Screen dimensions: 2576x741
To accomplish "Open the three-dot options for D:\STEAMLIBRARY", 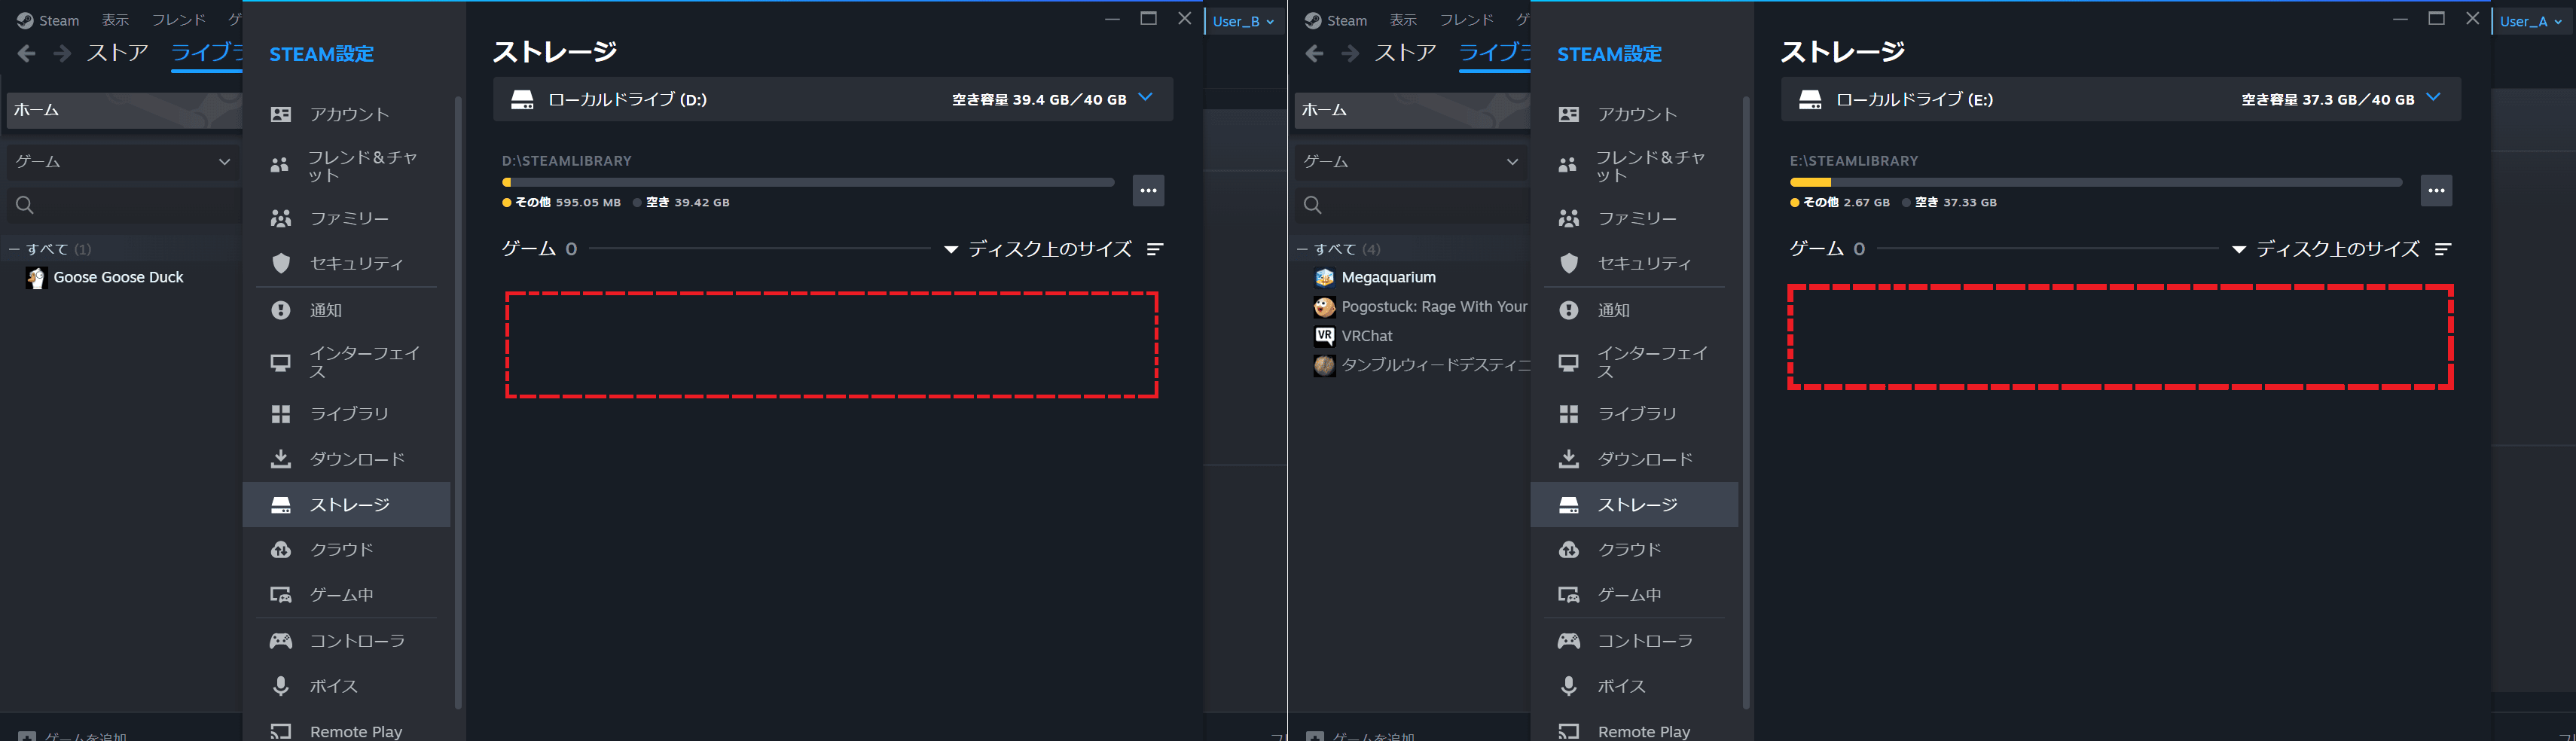I will pyautogui.click(x=1148, y=190).
